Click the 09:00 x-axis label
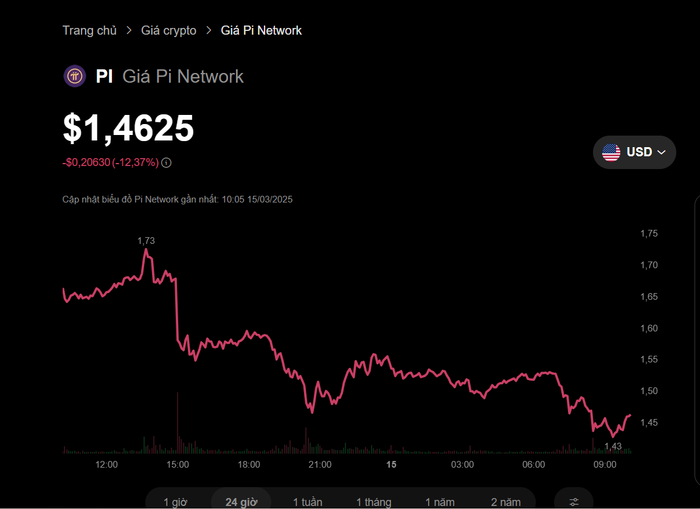The height and width of the screenshot is (509, 700). pyautogui.click(x=605, y=464)
